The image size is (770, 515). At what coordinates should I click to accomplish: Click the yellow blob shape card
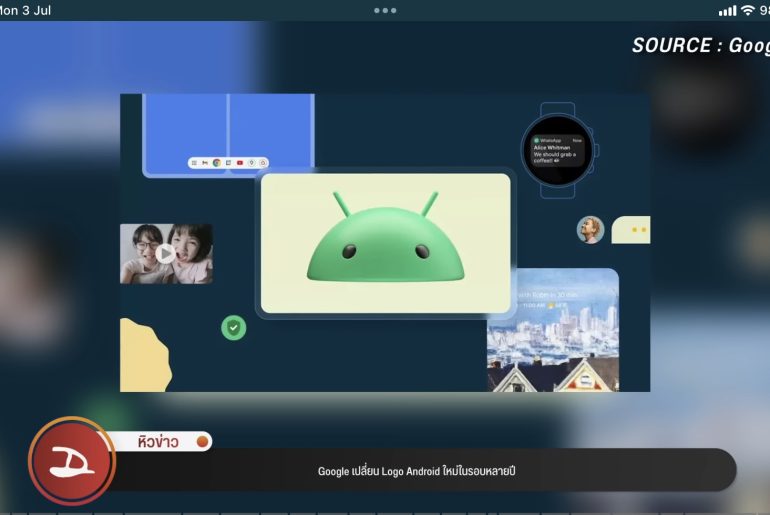[146, 355]
